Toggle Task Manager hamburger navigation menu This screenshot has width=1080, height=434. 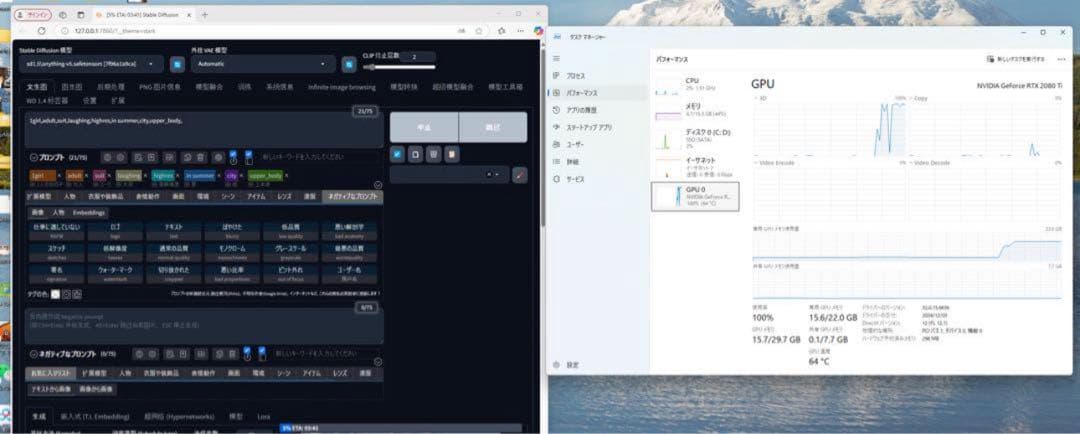(x=557, y=59)
